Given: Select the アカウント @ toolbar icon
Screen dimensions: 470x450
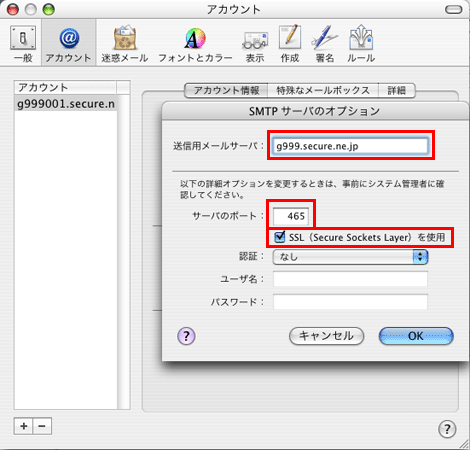Looking at the screenshot, I should [x=69, y=44].
